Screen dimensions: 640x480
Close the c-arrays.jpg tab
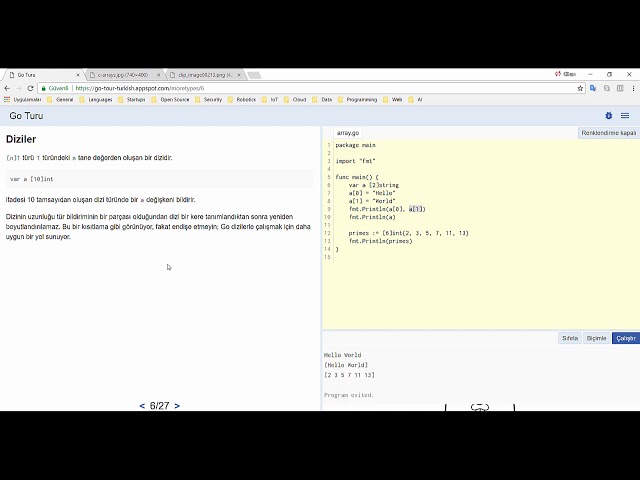point(159,75)
